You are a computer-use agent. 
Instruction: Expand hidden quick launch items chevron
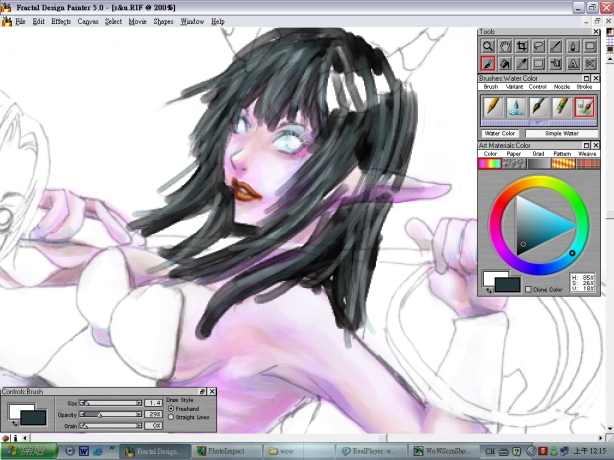(x=112, y=447)
